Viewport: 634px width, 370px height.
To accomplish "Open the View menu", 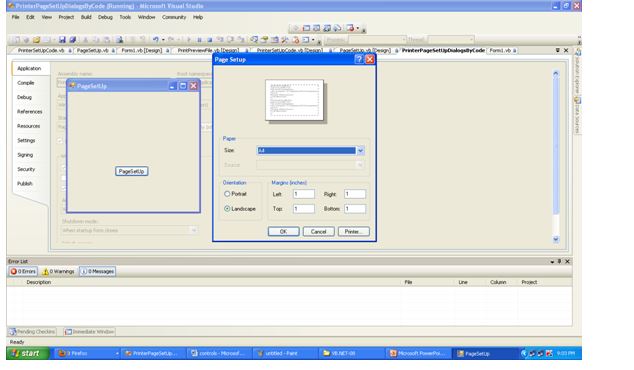I will click(47, 17).
